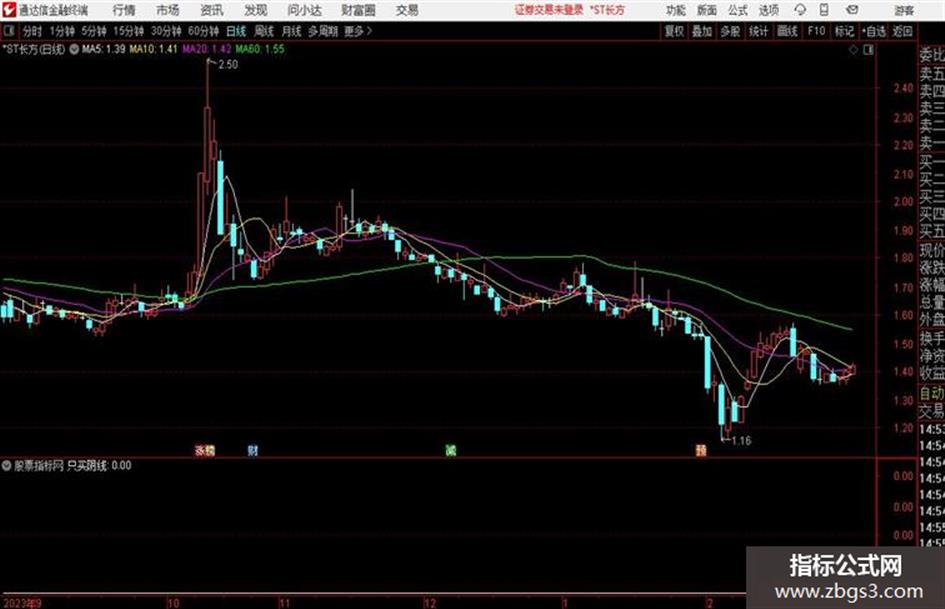Image resolution: width=945 pixels, height=609 pixels.
Task: Open the mail envelope icon
Action: click(852, 10)
